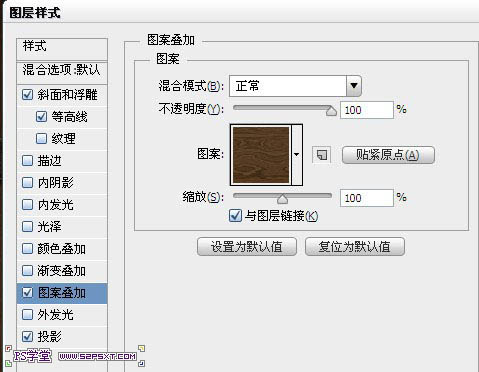
Task: Tick the 描边 checkbox
Action: (x=27, y=161)
